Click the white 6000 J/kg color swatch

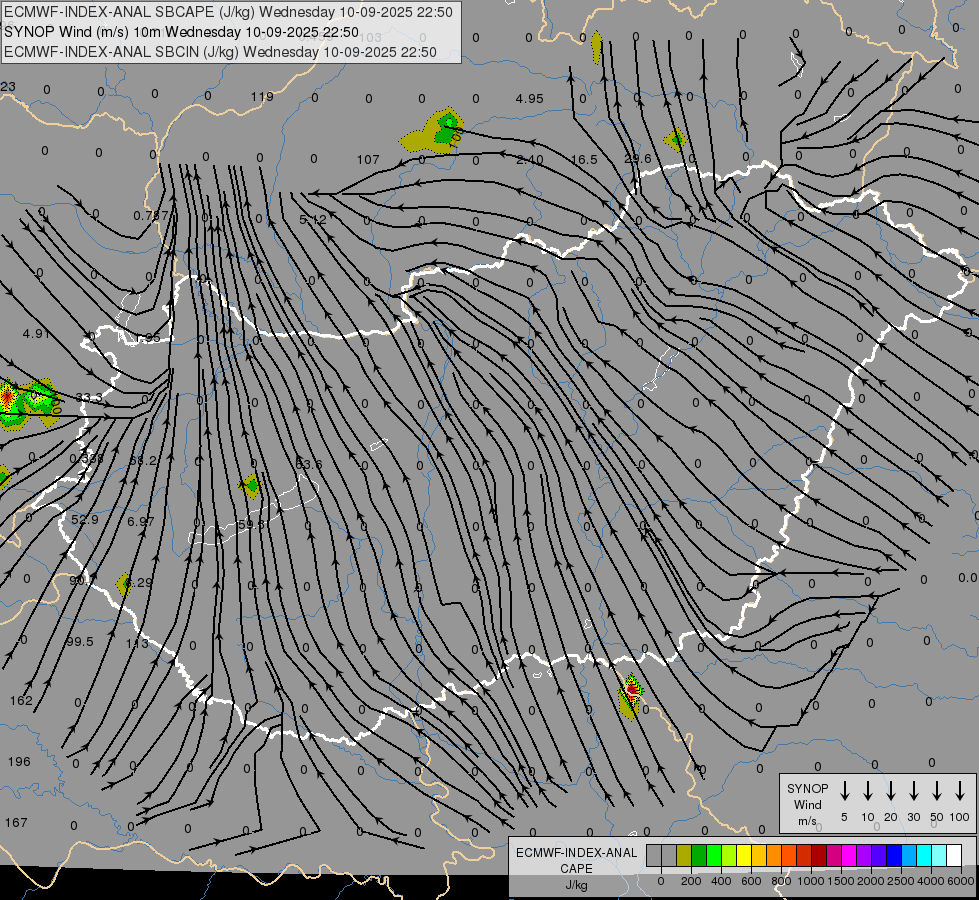(954, 856)
